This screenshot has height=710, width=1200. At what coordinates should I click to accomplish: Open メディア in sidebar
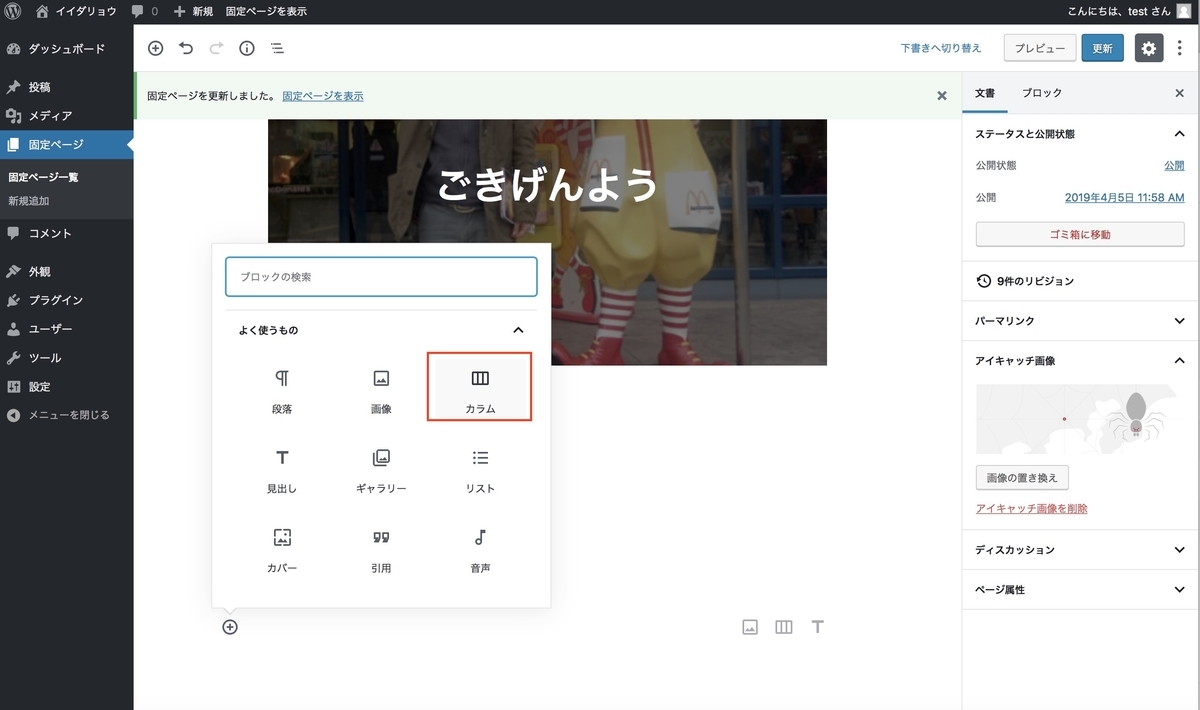coord(66,116)
